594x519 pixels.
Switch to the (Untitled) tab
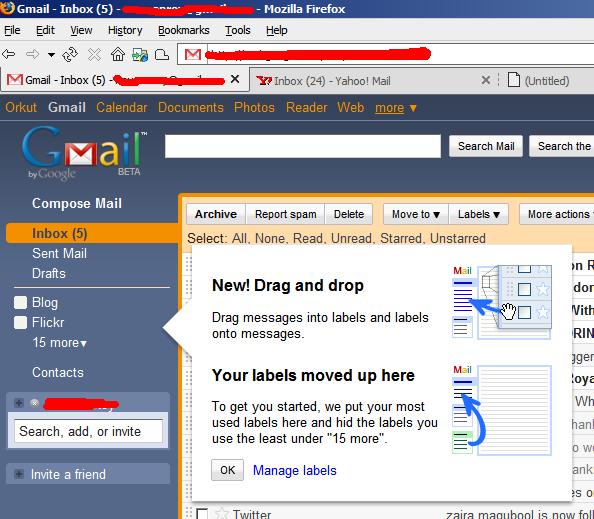[x=547, y=81]
